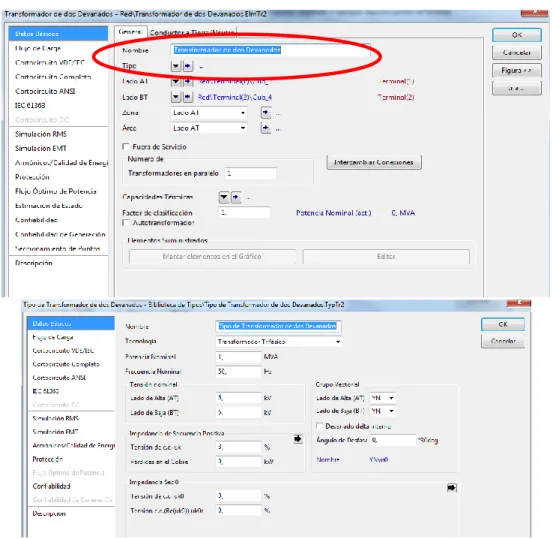
Task: Click Tensión de c.c. uk percent field
Action: pos(238,447)
